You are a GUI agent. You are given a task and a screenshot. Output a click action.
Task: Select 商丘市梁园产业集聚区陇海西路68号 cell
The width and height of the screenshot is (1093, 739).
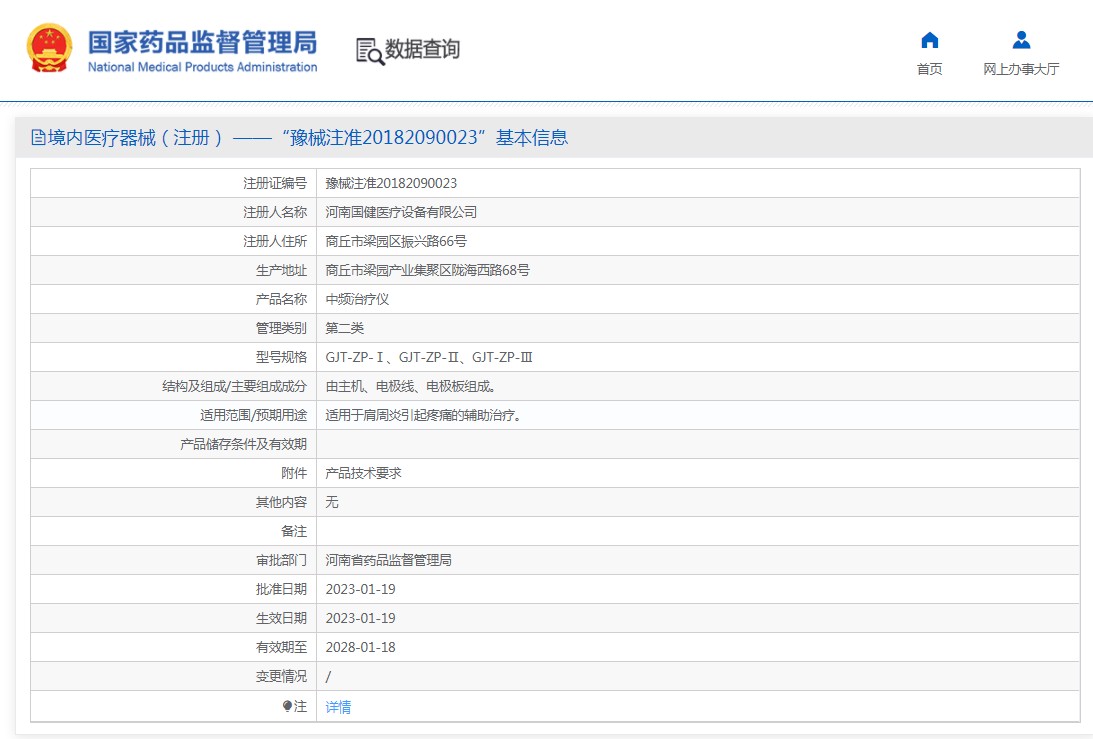tap(427, 270)
